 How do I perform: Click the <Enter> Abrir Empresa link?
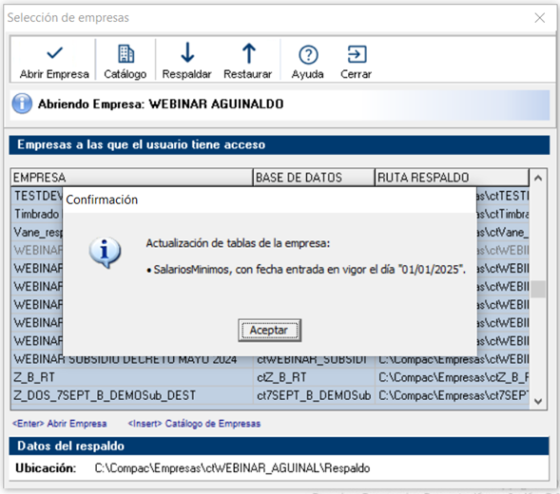pos(60,424)
